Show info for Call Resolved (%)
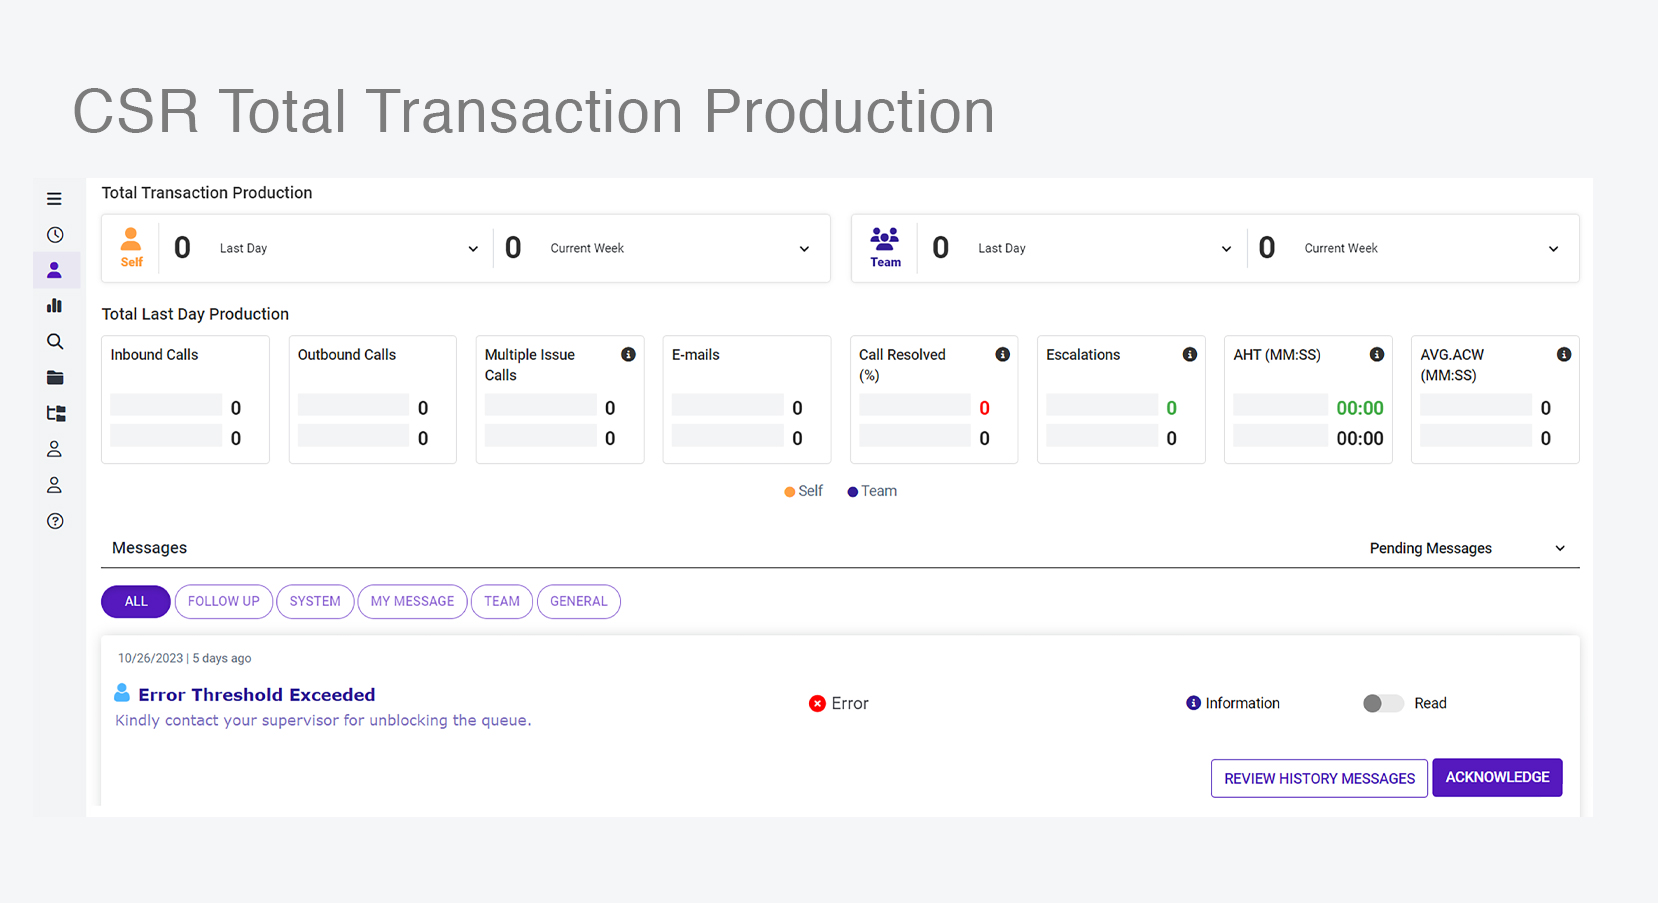 pos(1002,355)
